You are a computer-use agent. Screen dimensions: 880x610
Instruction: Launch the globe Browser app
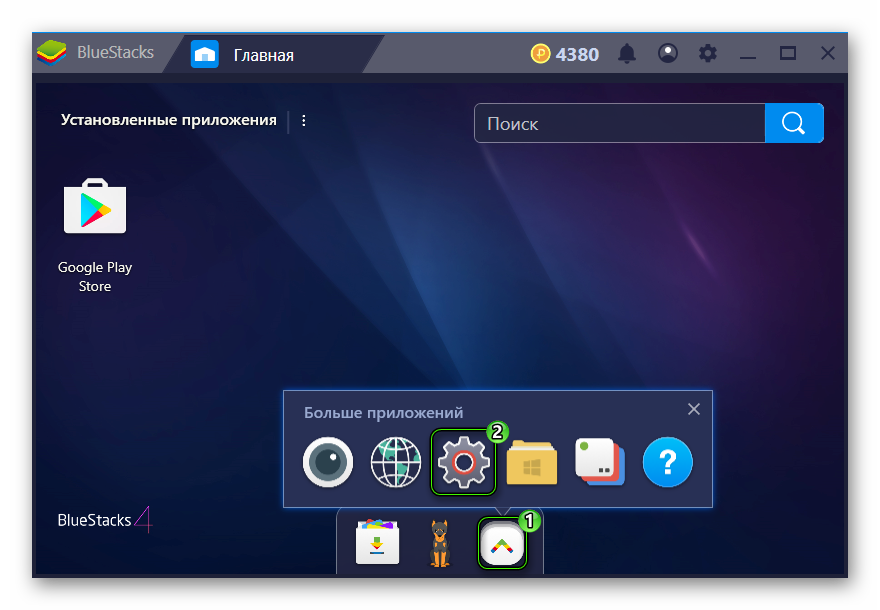point(396,462)
